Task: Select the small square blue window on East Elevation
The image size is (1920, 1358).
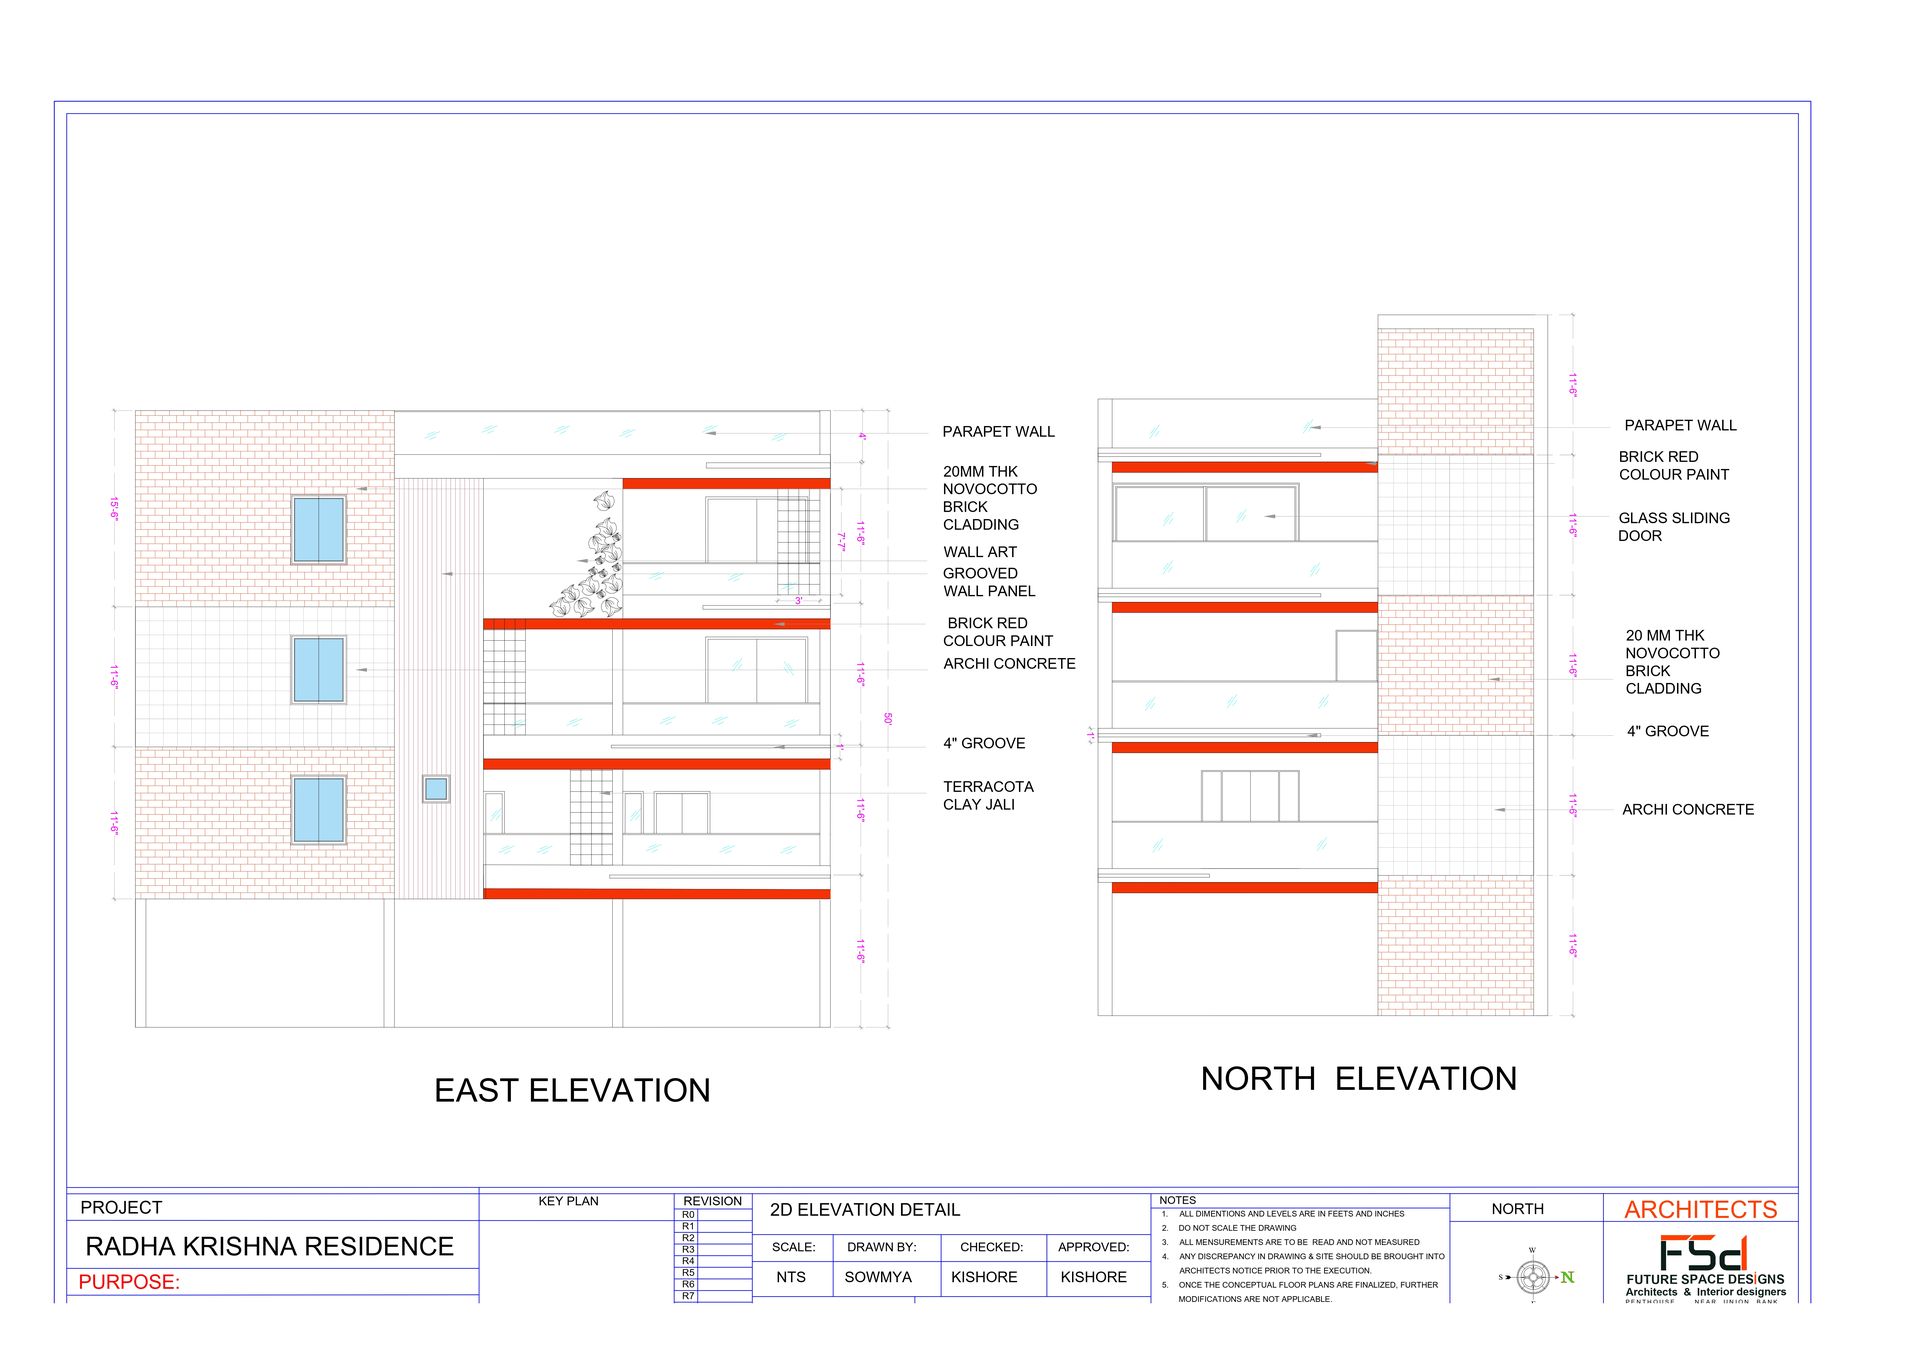Action: (x=436, y=789)
